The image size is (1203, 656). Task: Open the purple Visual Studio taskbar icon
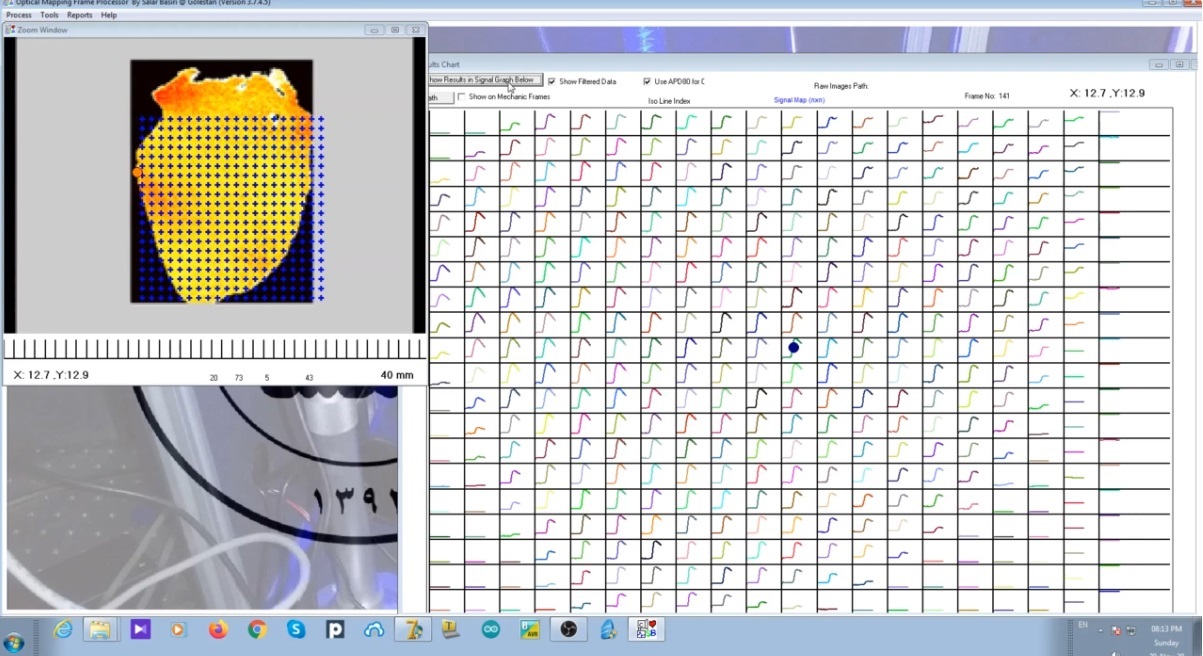pos(140,629)
